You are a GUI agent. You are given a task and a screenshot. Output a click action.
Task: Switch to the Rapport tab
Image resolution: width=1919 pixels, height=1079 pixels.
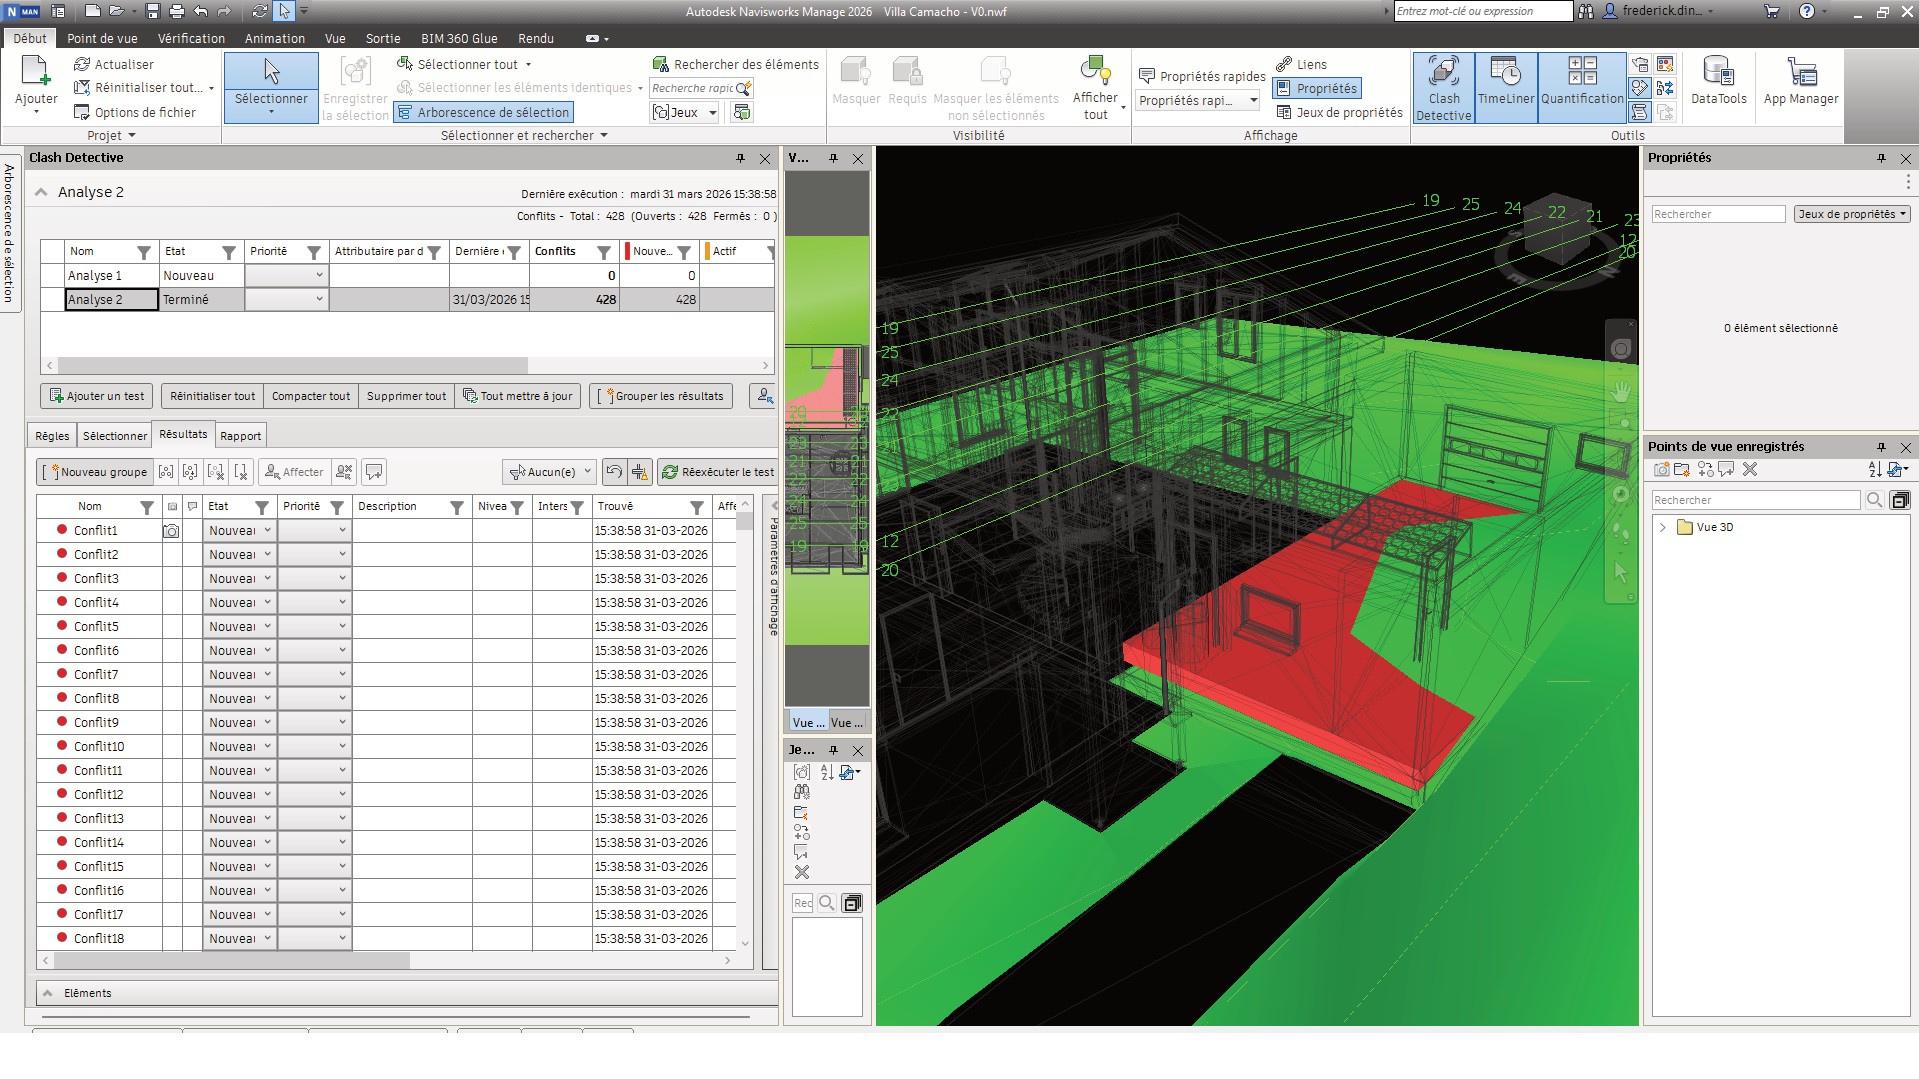click(240, 435)
